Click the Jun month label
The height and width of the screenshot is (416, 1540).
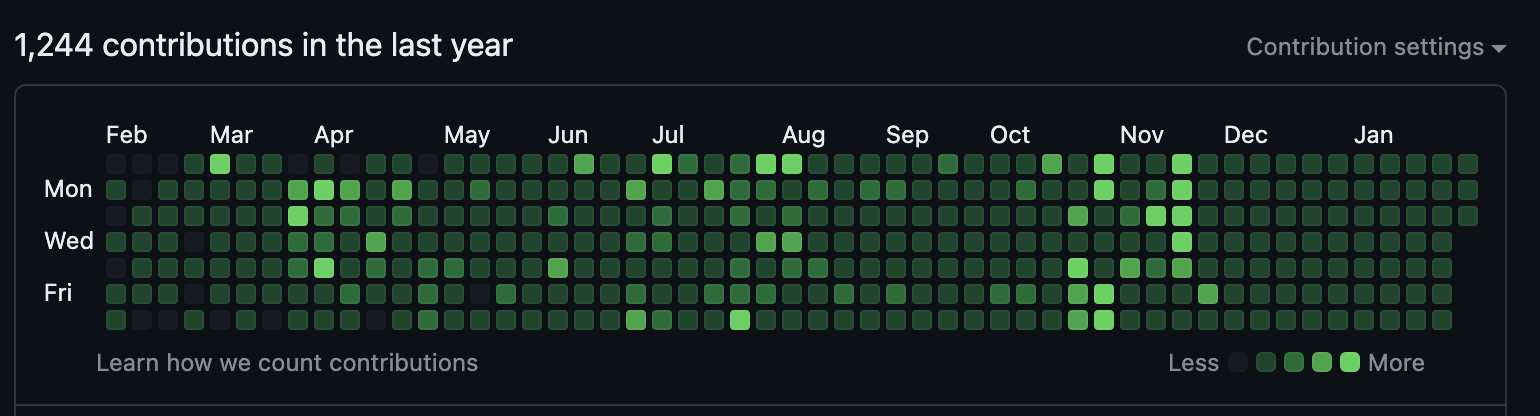click(x=568, y=135)
